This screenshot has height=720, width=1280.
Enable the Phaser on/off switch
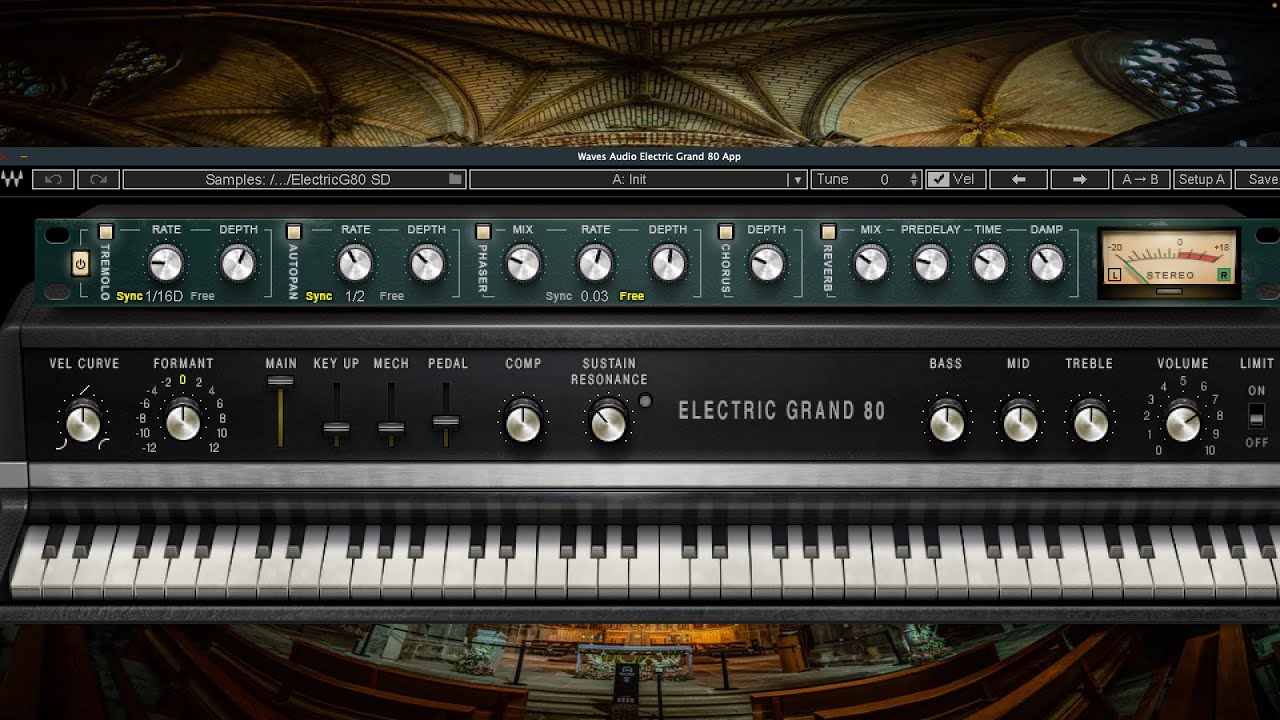(483, 232)
